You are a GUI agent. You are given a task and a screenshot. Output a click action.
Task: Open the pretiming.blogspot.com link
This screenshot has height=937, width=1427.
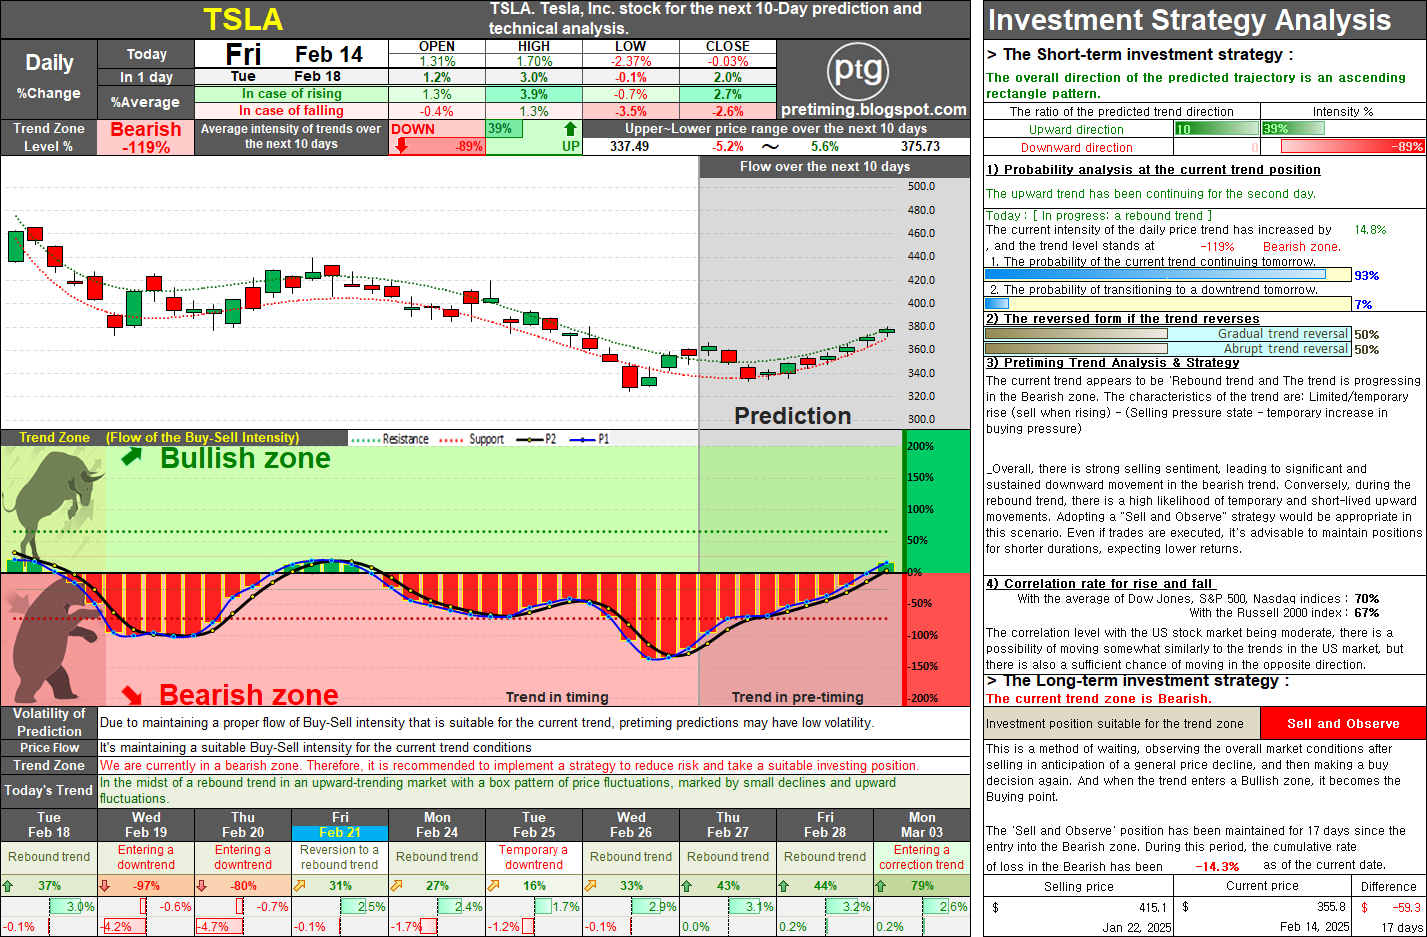(874, 110)
